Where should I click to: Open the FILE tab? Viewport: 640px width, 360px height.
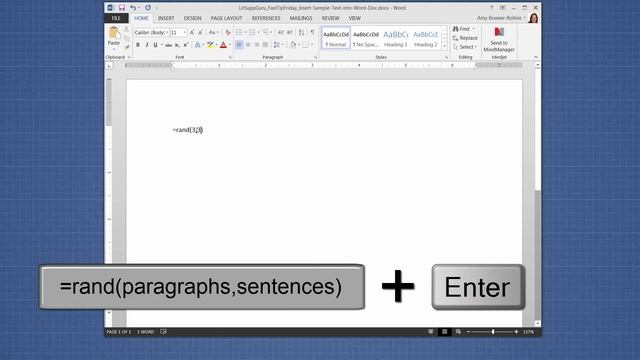point(116,18)
